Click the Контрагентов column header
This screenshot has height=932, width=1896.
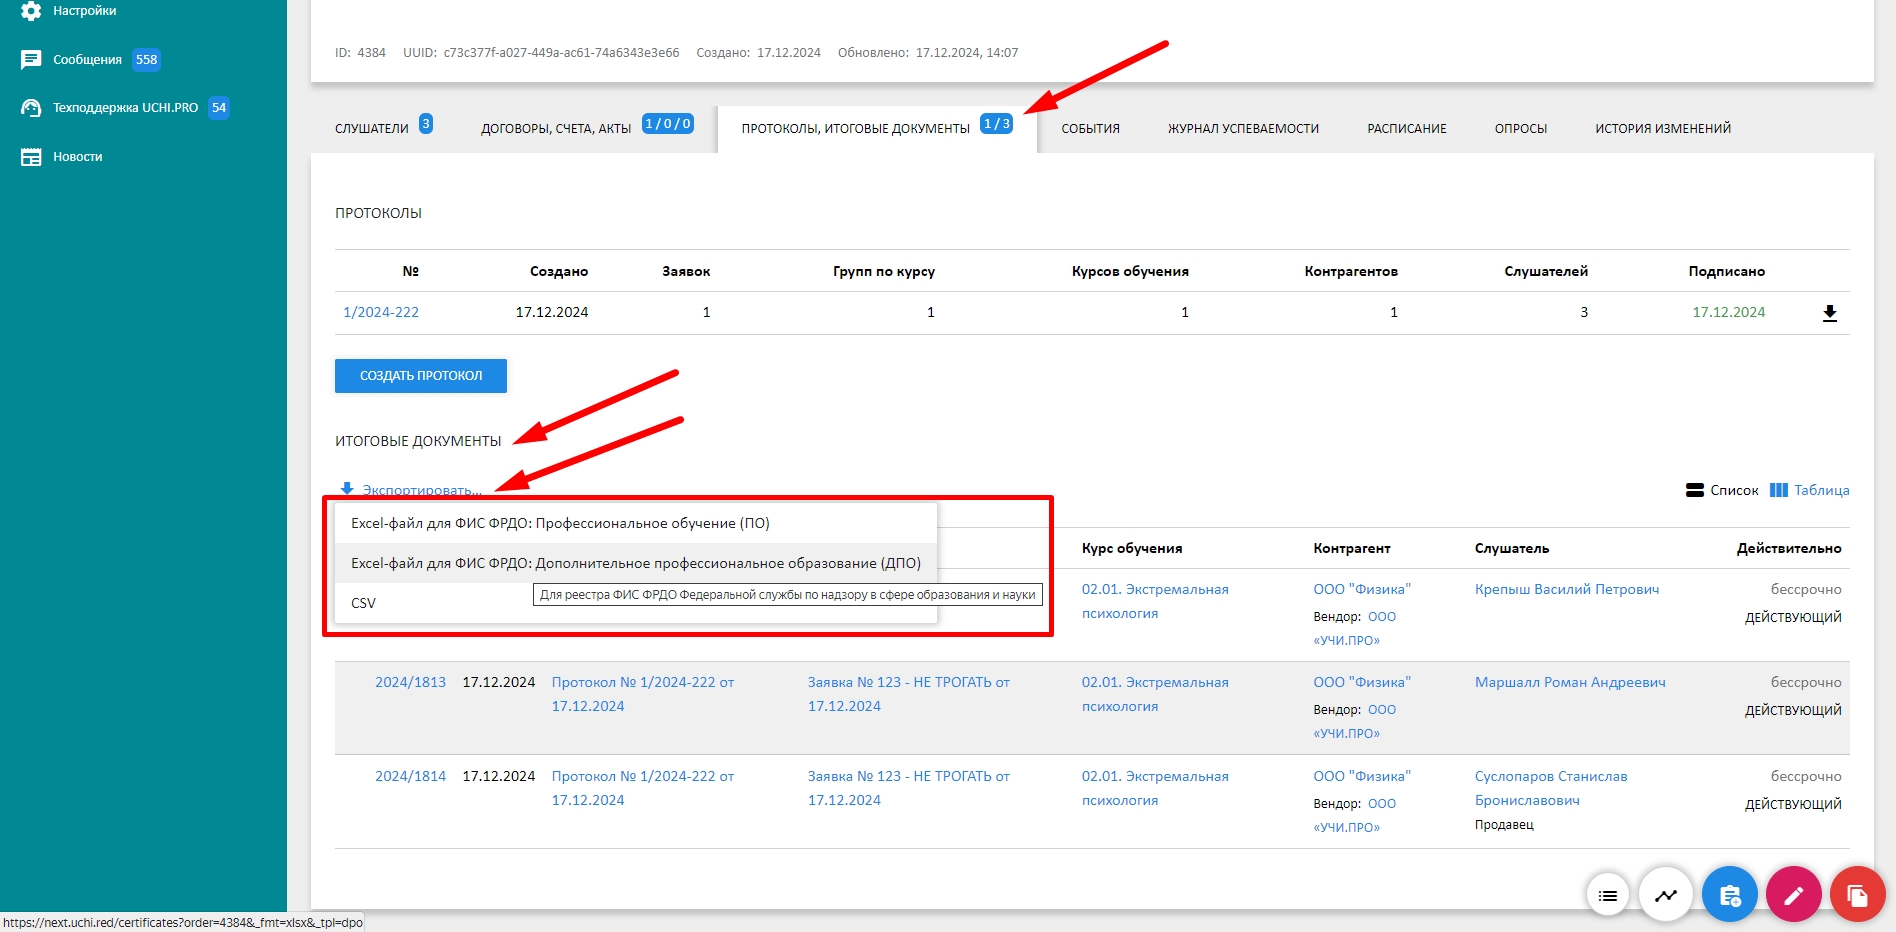click(x=1351, y=271)
